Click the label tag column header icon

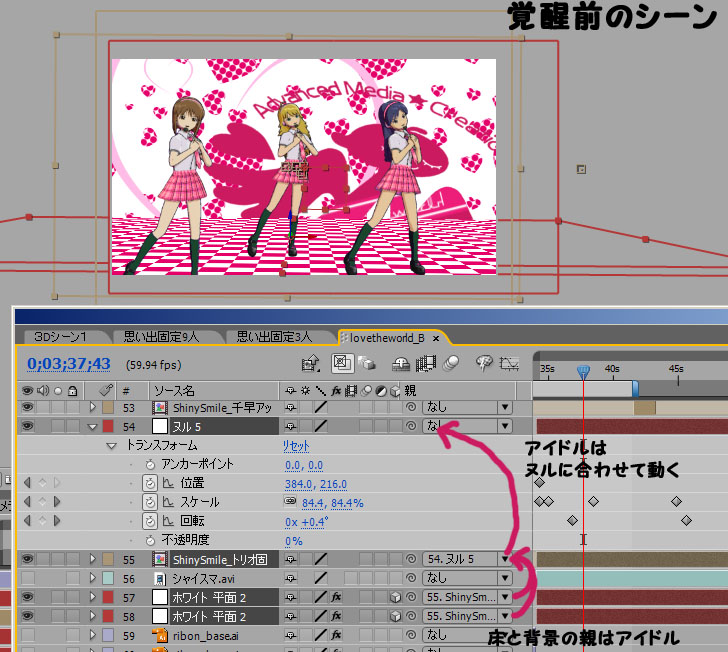click(107, 391)
